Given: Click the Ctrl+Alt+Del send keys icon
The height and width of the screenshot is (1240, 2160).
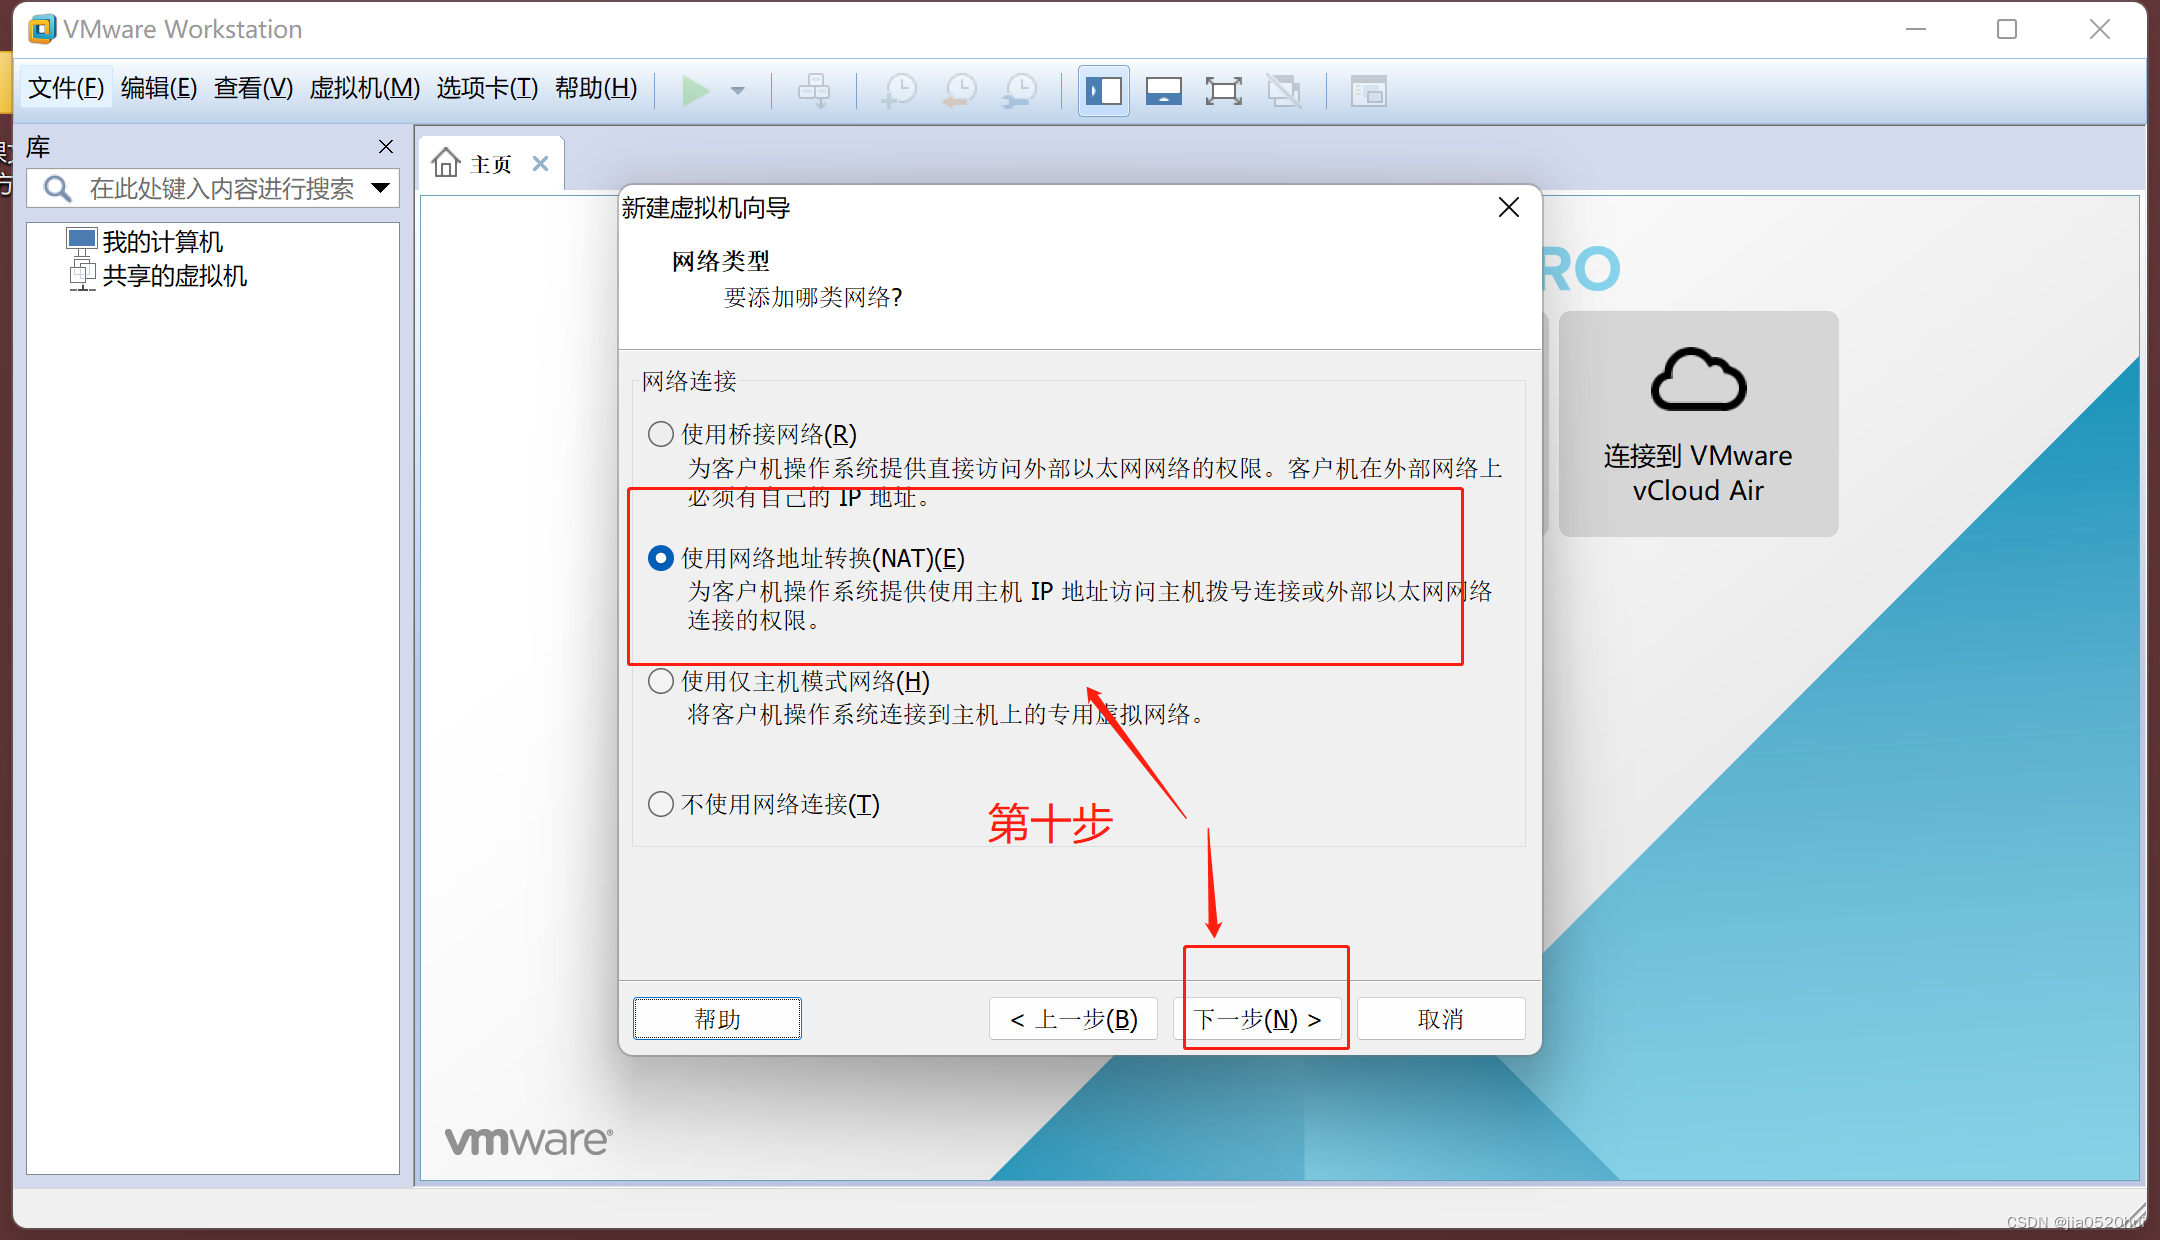Looking at the screenshot, I should click(813, 91).
